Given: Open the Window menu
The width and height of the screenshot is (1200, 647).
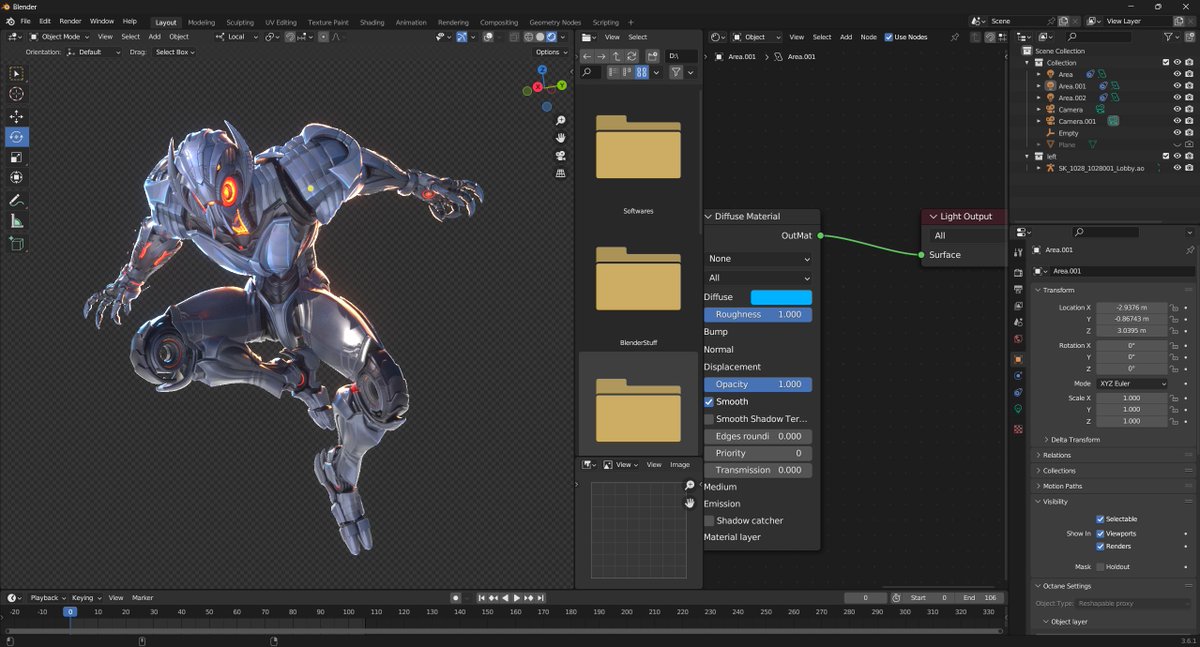Looking at the screenshot, I should 101,21.
